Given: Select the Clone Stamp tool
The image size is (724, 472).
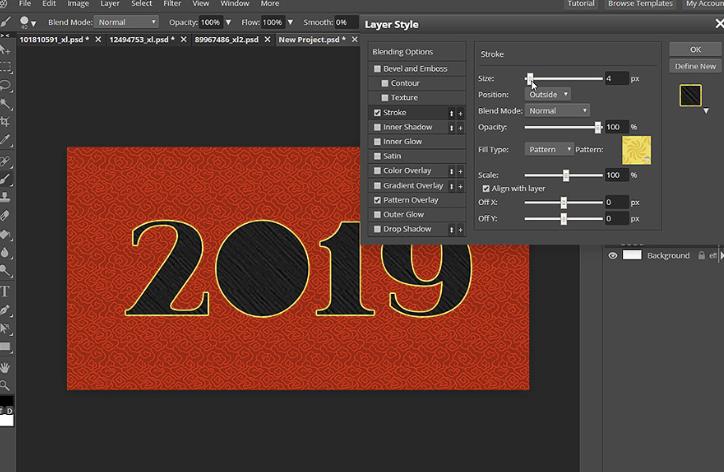Looking at the screenshot, I should [x=5, y=197].
